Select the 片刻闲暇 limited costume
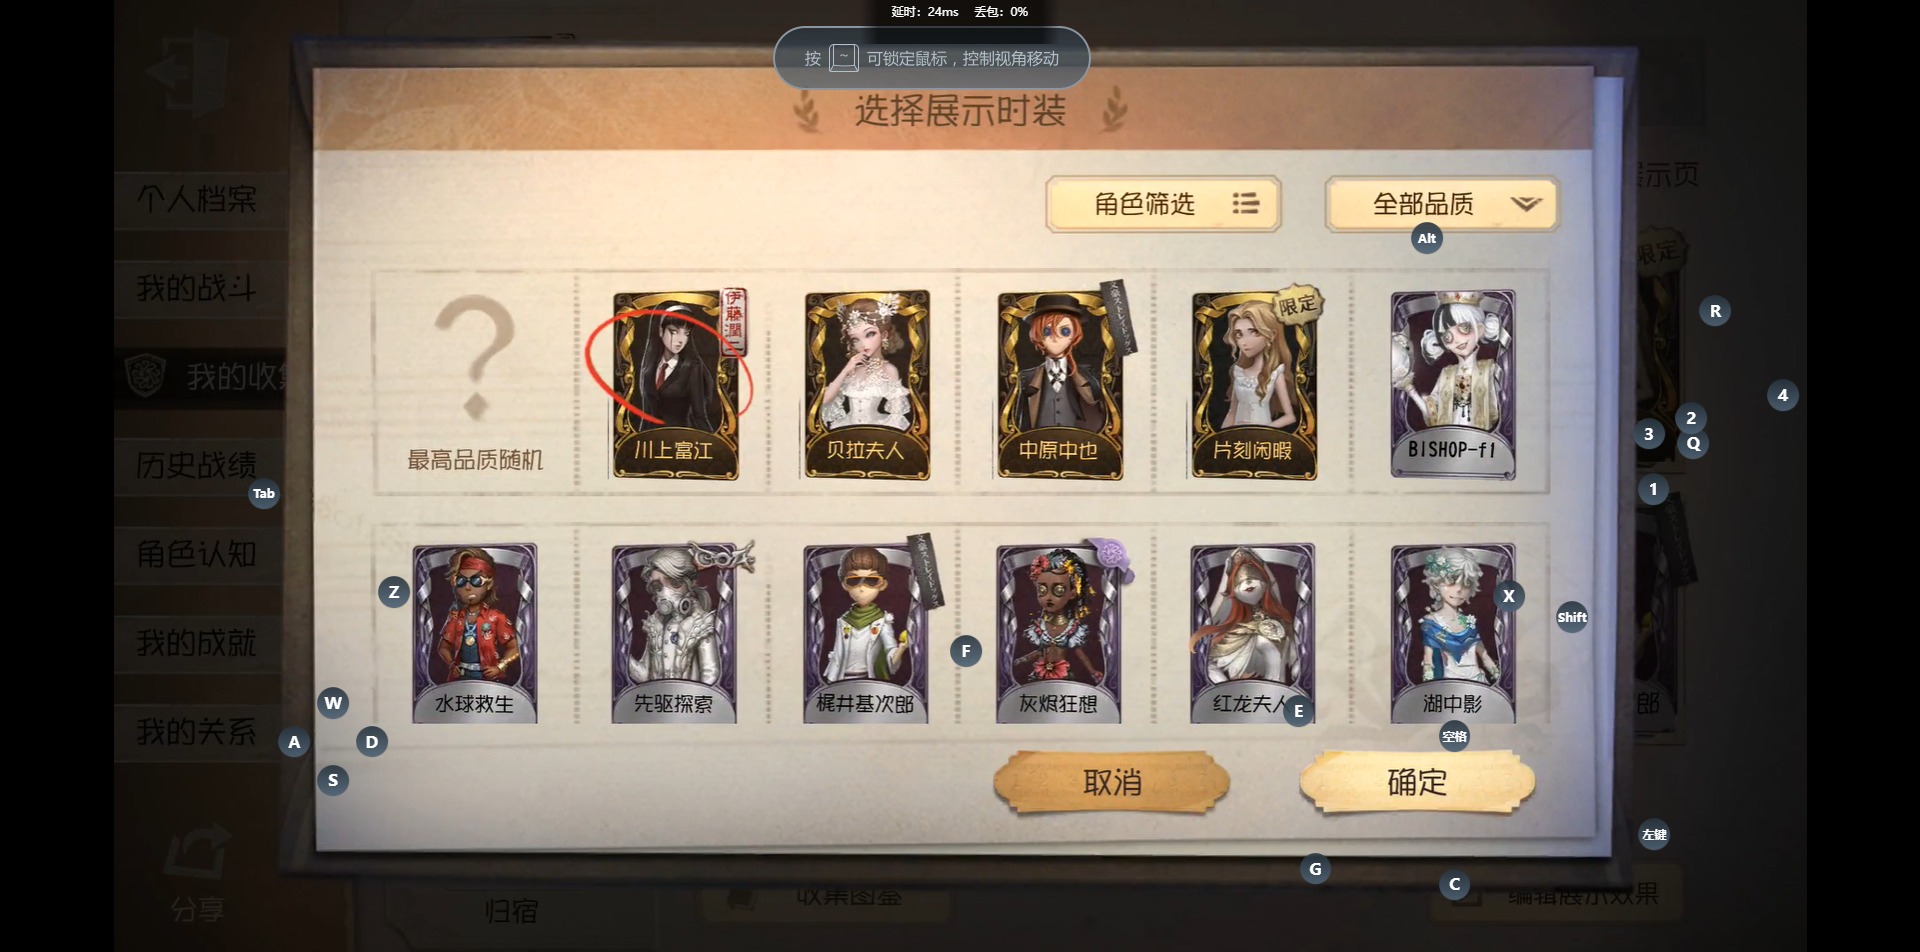The width and height of the screenshot is (1920, 952). [1254, 385]
